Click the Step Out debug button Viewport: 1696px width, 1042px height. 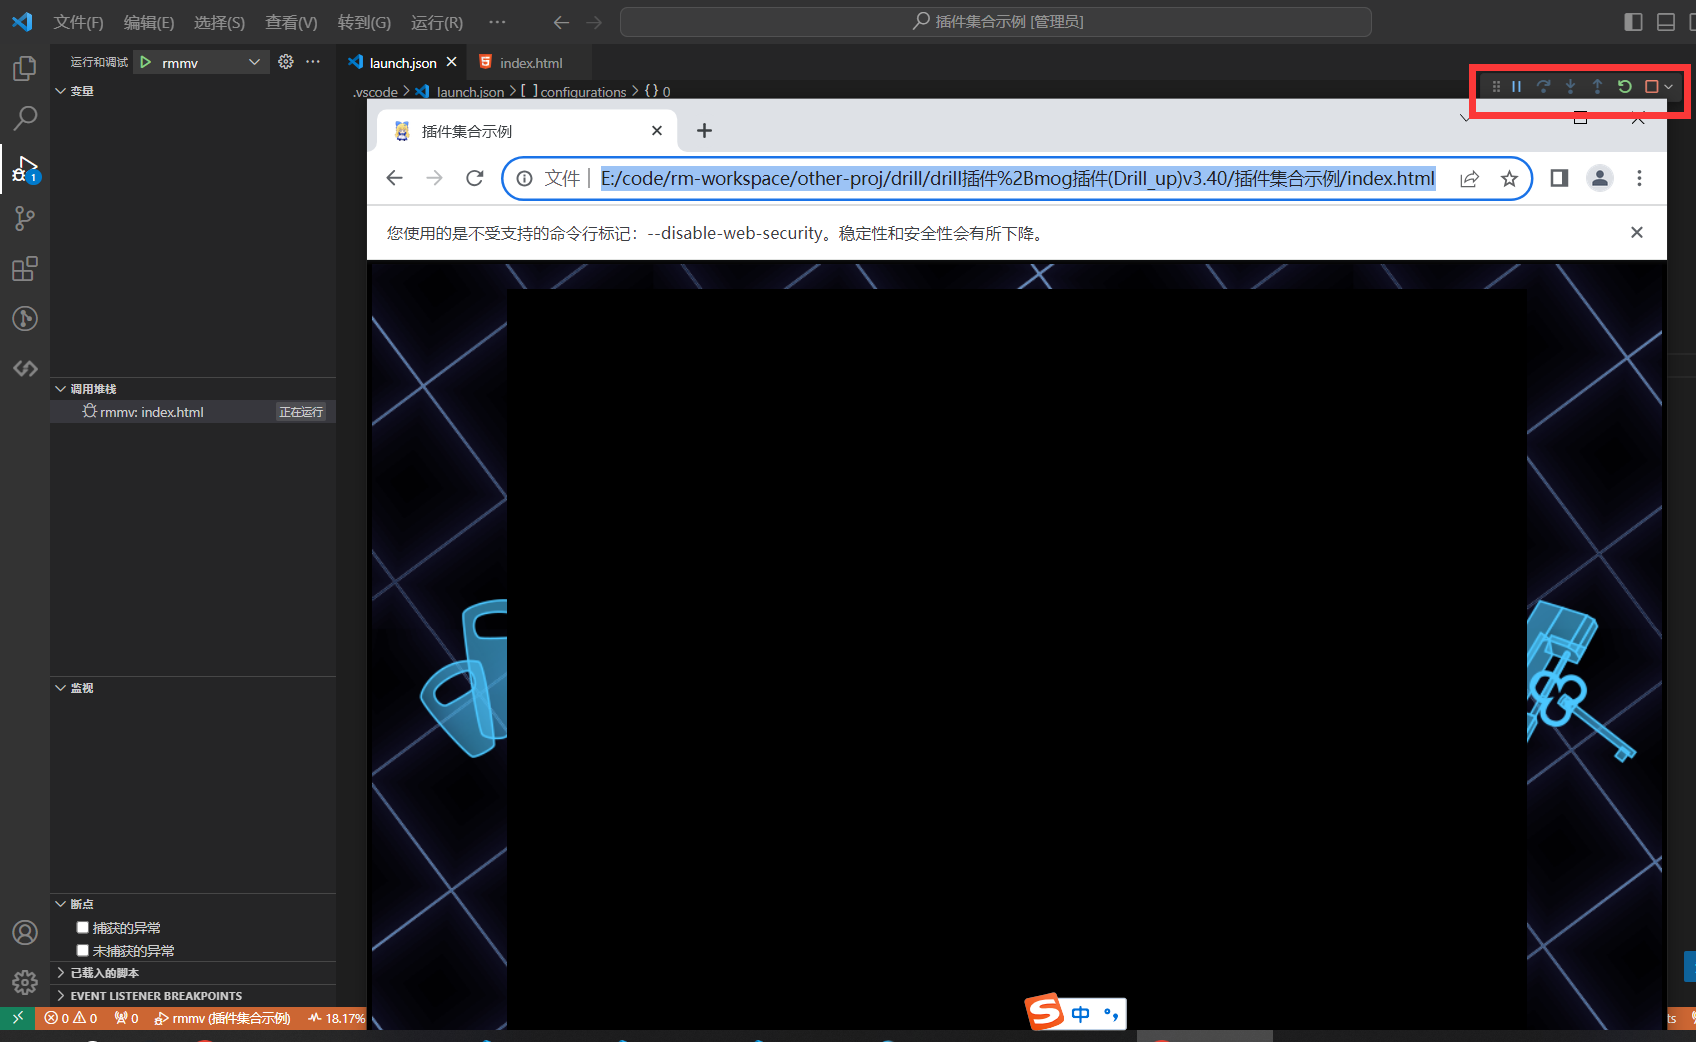(x=1597, y=87)
